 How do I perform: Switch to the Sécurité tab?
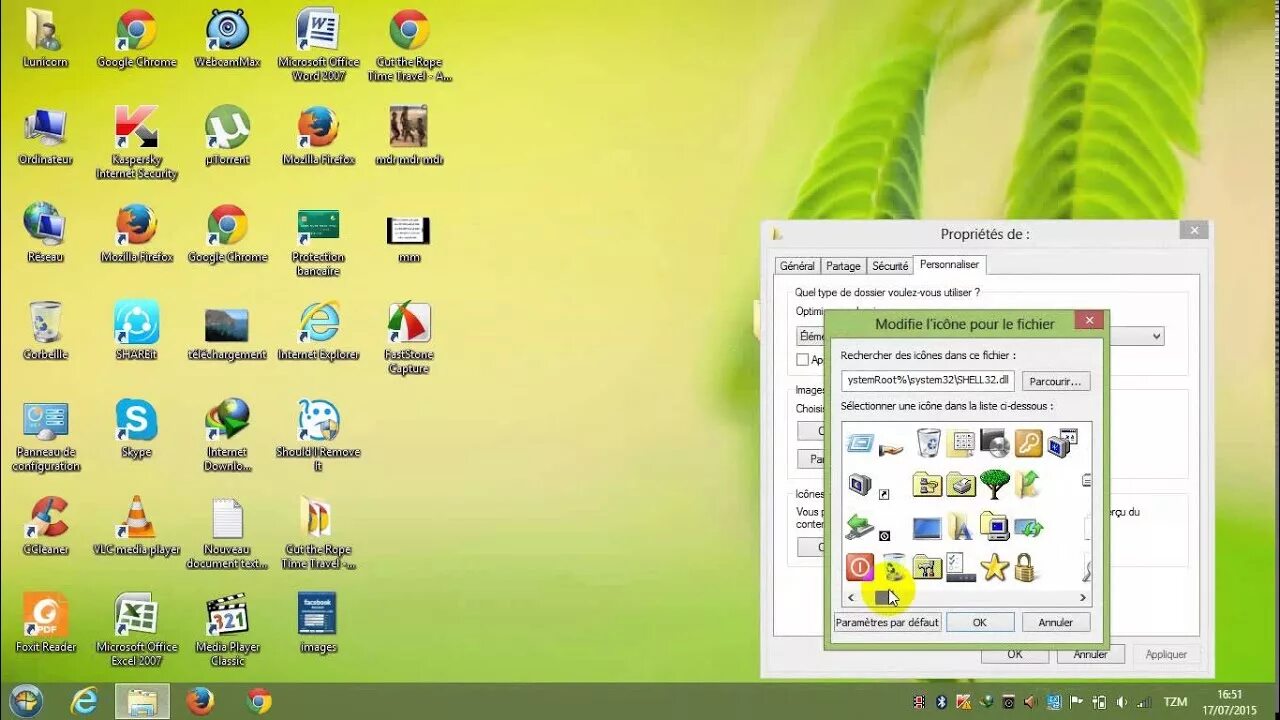click(x=890, y=266)
